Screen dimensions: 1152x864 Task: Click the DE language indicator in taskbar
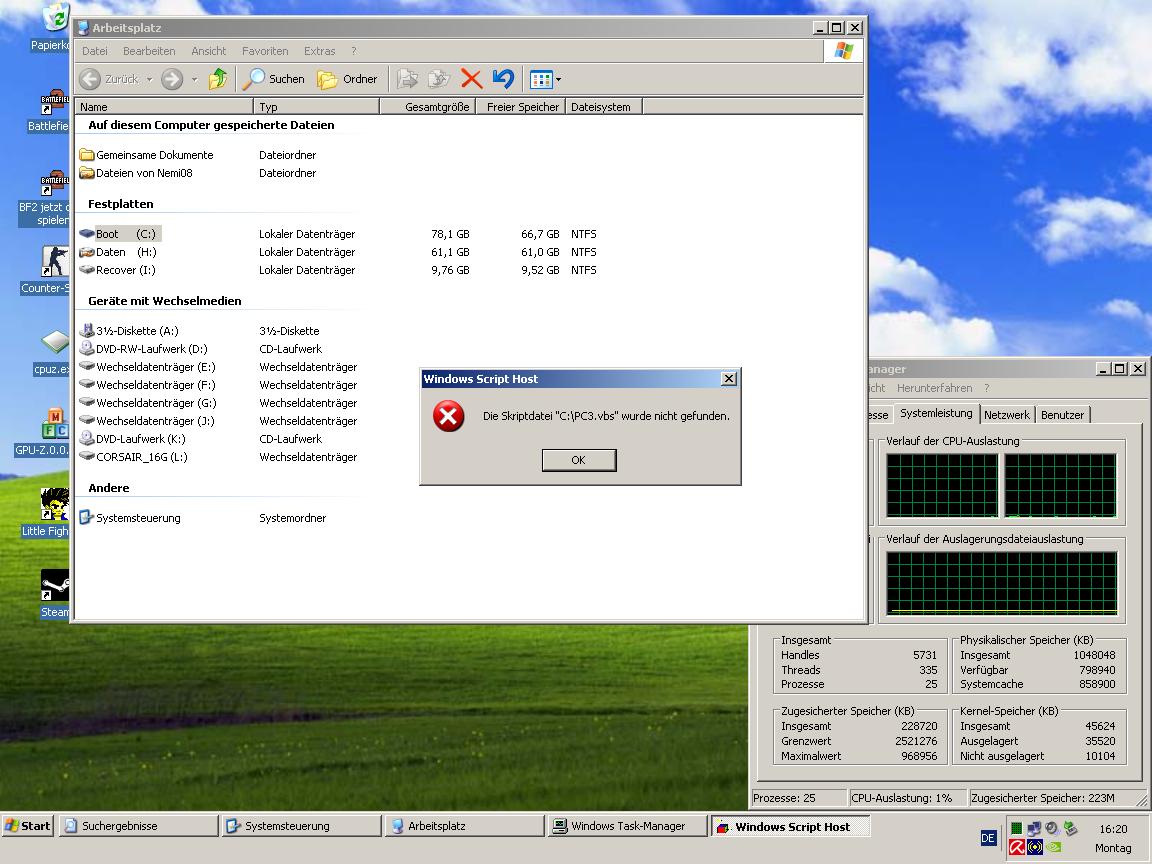tap(988, 838)
